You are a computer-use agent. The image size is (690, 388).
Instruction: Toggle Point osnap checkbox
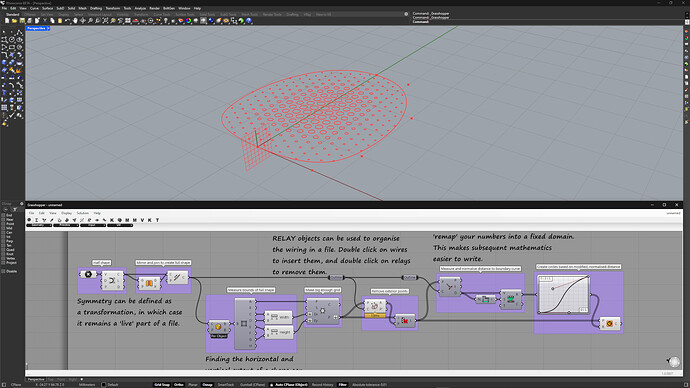3,224
